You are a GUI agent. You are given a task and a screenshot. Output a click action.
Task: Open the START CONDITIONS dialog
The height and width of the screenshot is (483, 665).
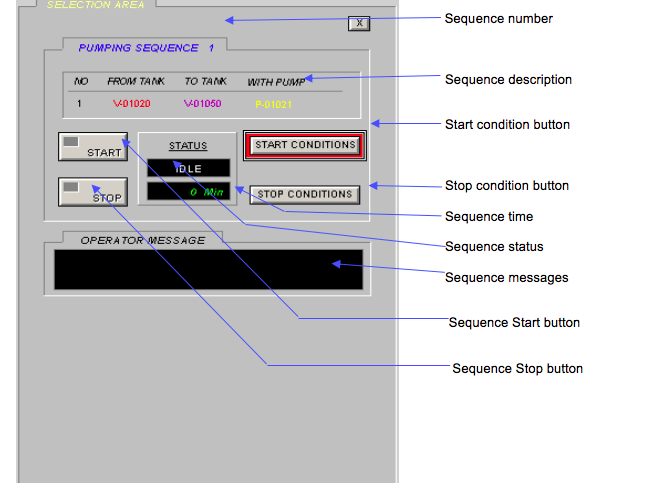tap(305, 145)
